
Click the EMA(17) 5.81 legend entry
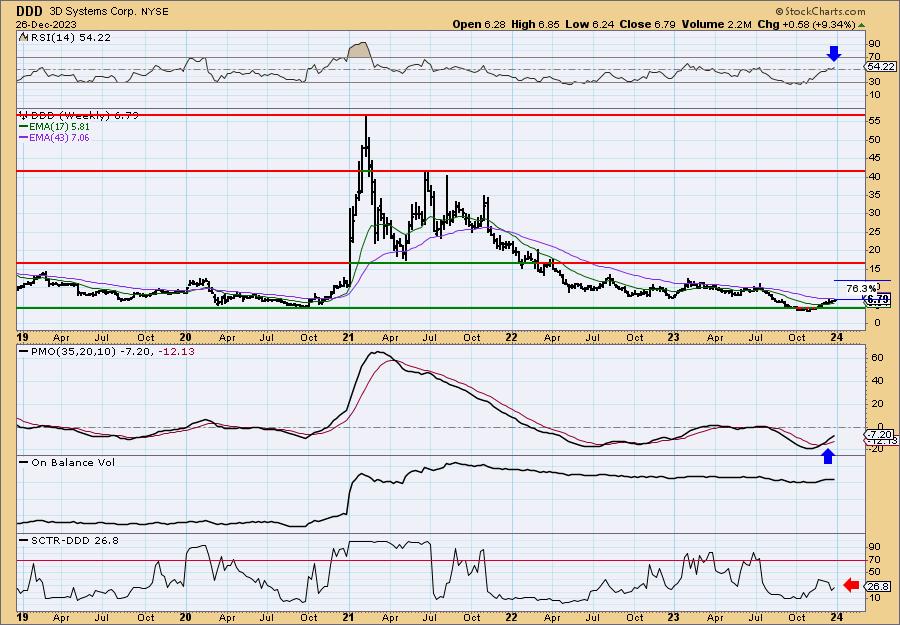pos(55,126)
